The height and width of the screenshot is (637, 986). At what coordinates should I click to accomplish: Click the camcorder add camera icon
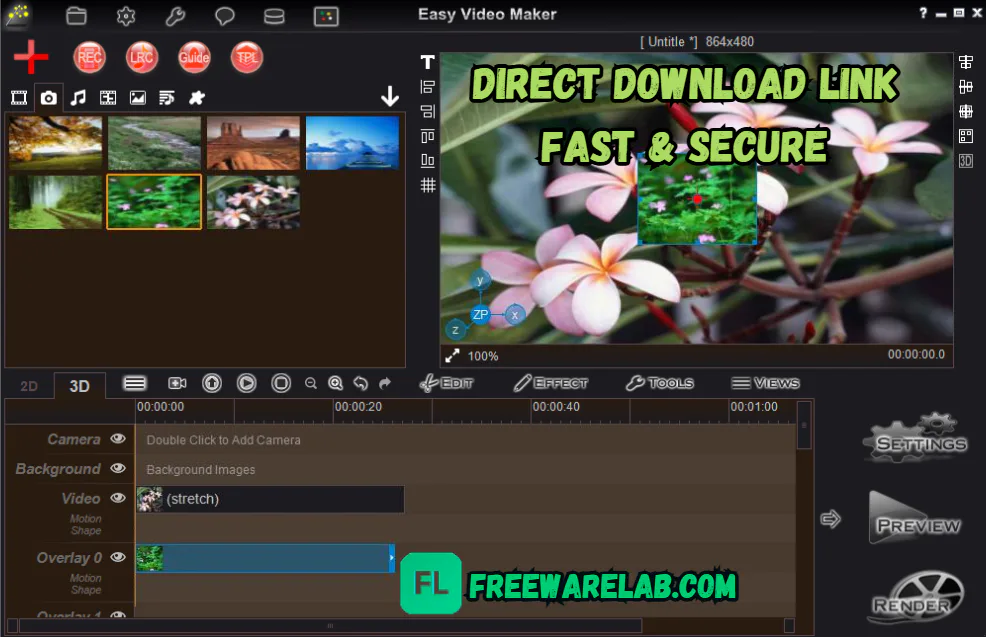tap(177, 383)
